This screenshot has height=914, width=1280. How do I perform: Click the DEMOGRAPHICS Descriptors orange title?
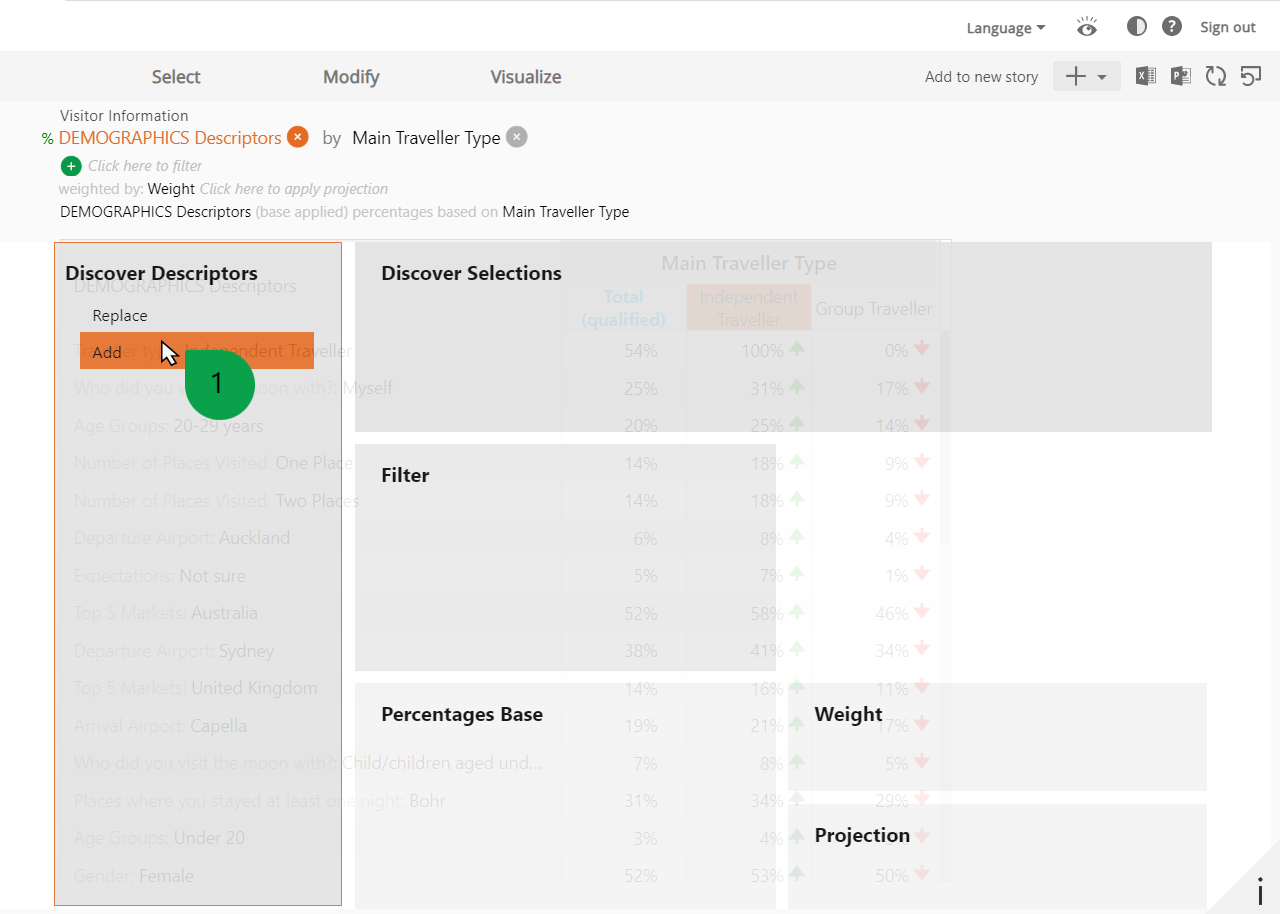pyautogui.click(x=170, y=138)
